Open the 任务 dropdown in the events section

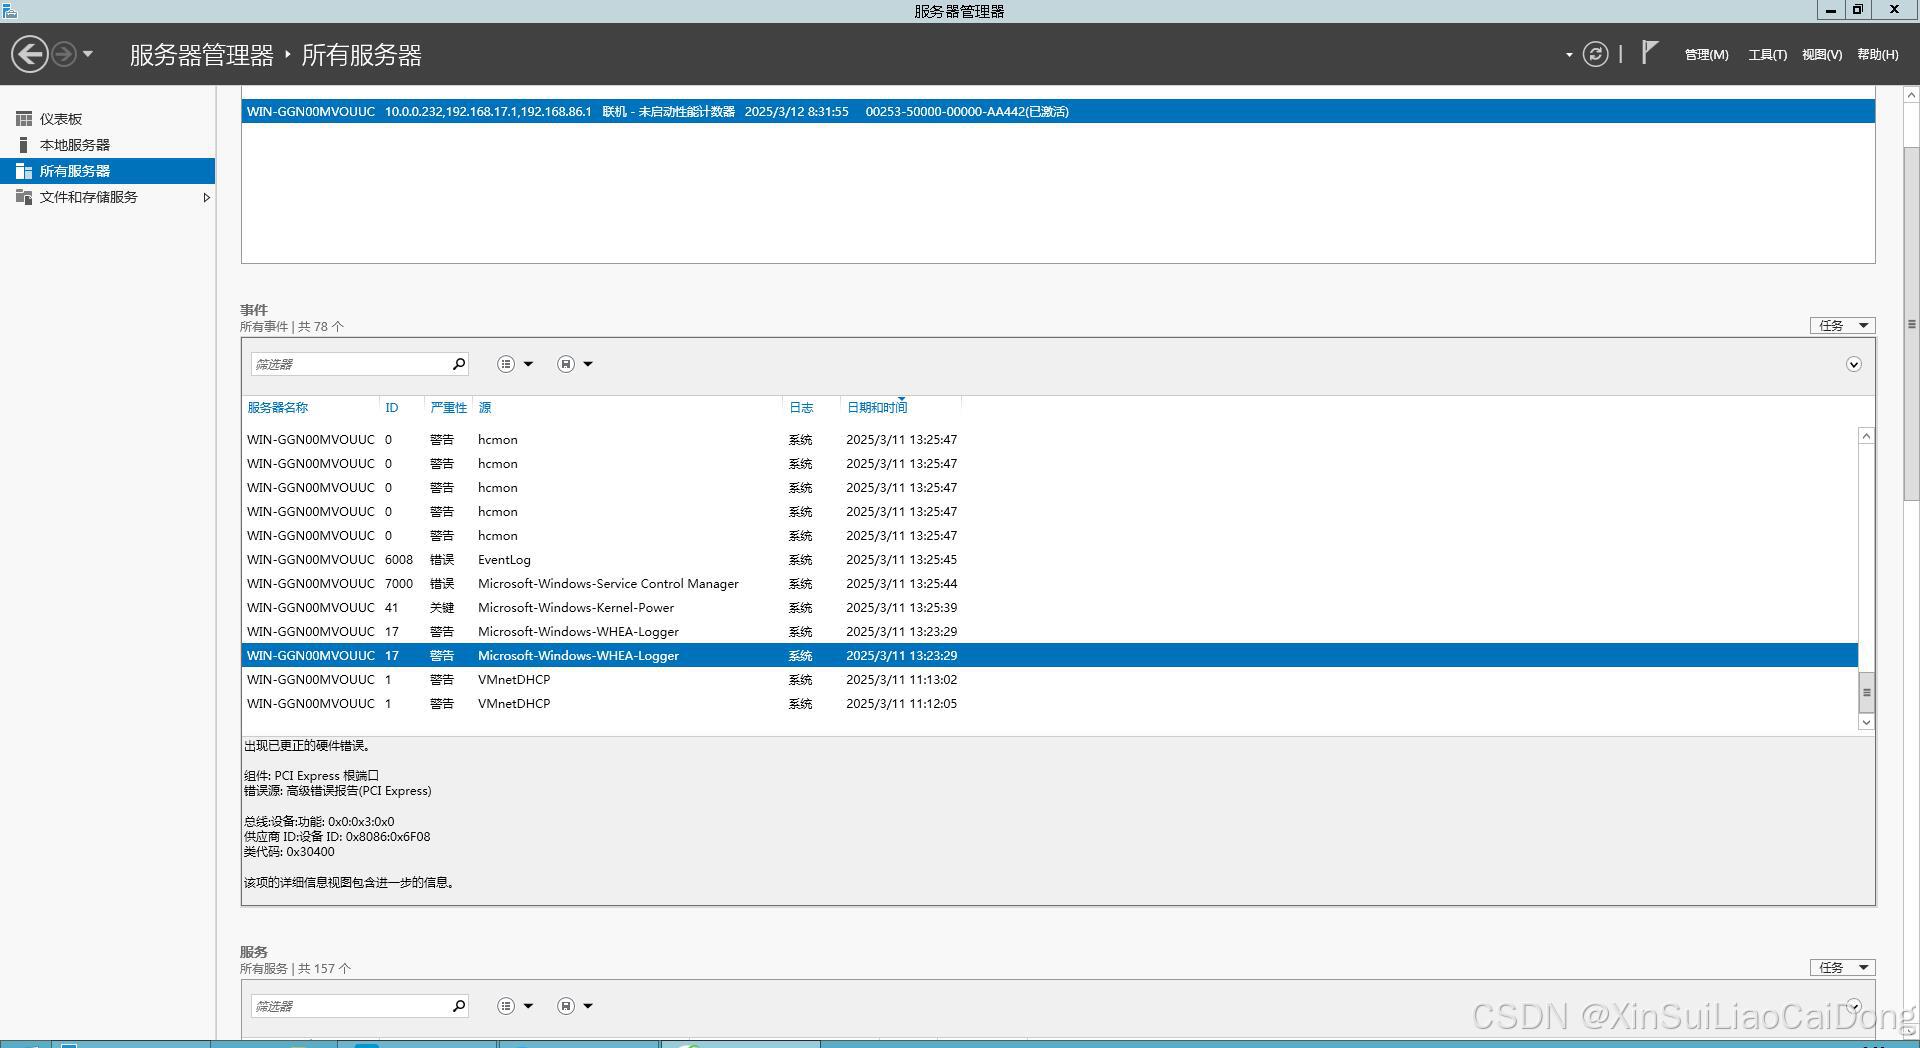(1842, 325)
